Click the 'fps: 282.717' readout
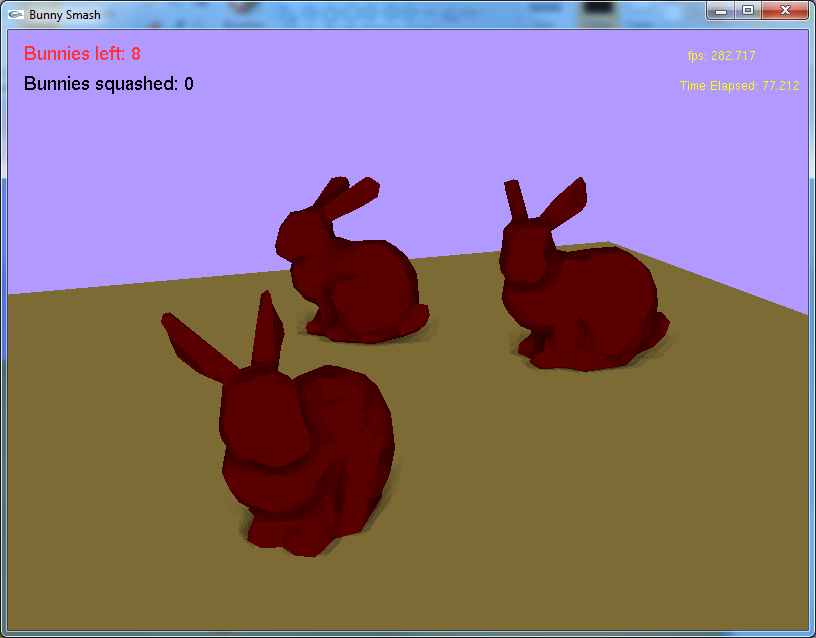This screenshot has height=638, width=816. tap(721, 56)
